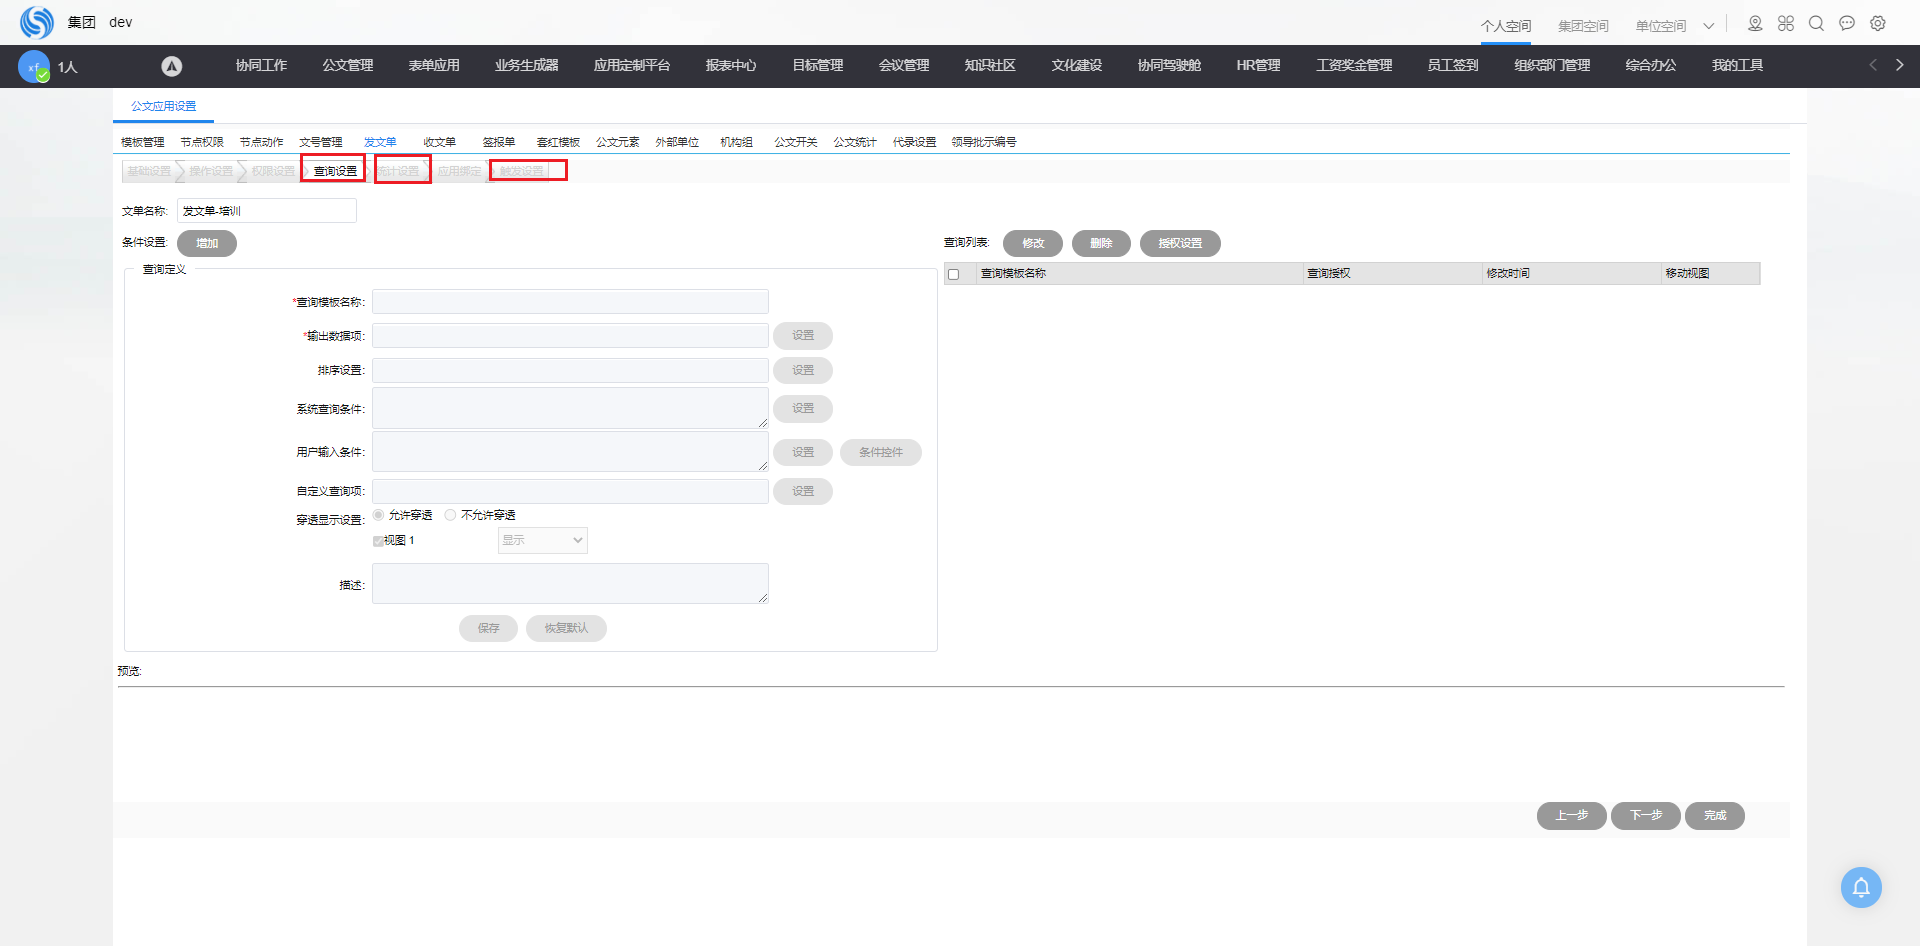Open 工资奖金管理 menu
Viewport: 1920px width, 946px height.
coord(1354,66)
